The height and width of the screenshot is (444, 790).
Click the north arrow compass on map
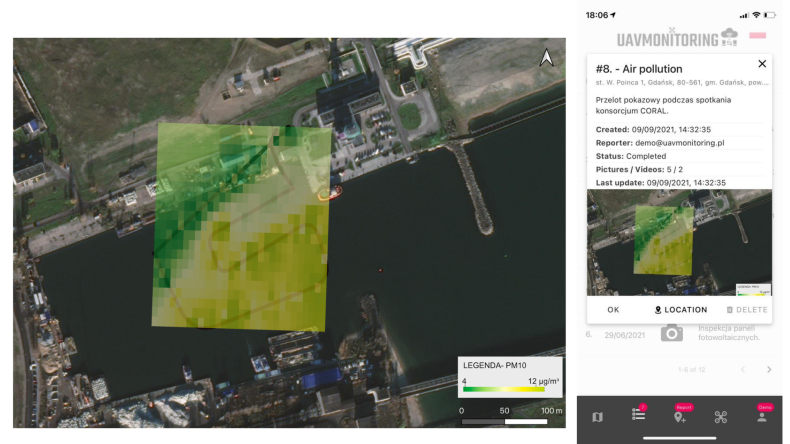pos(546,58)
